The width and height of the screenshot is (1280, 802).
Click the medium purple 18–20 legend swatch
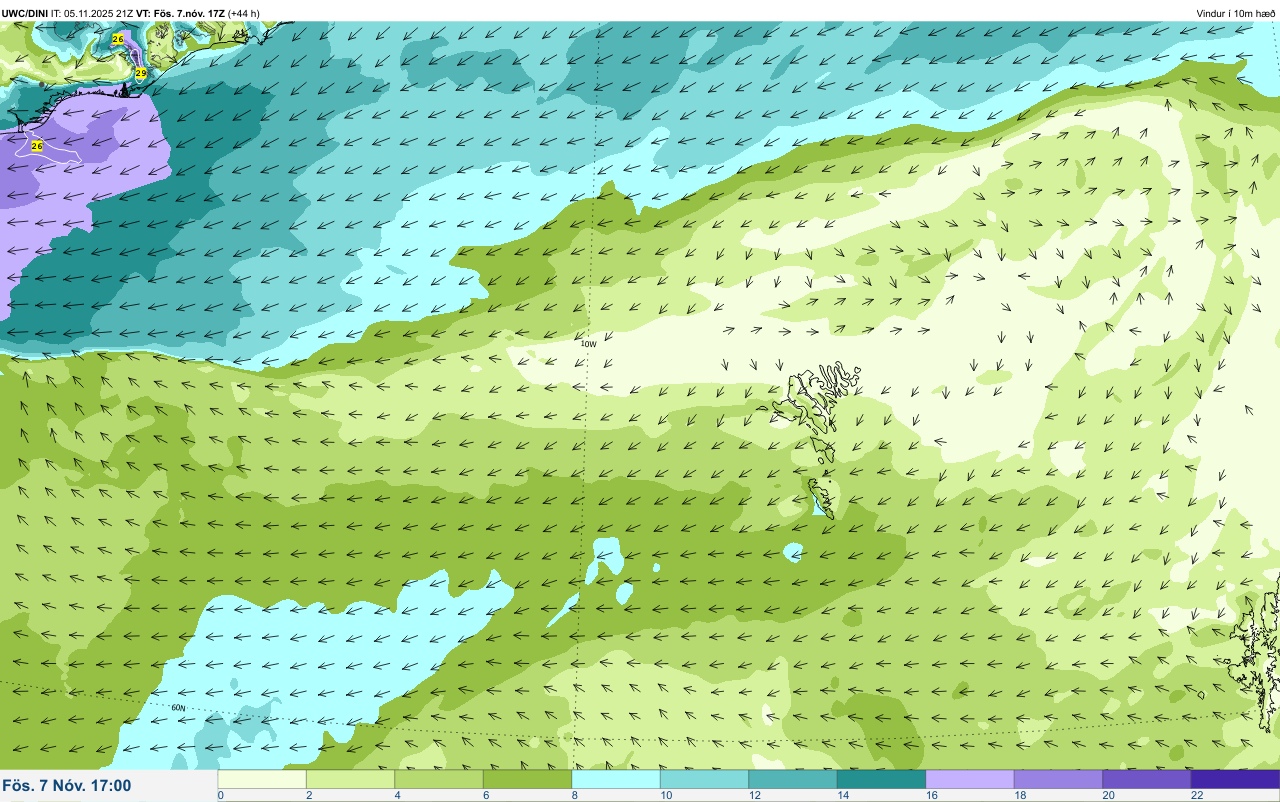pos(1058,779)
